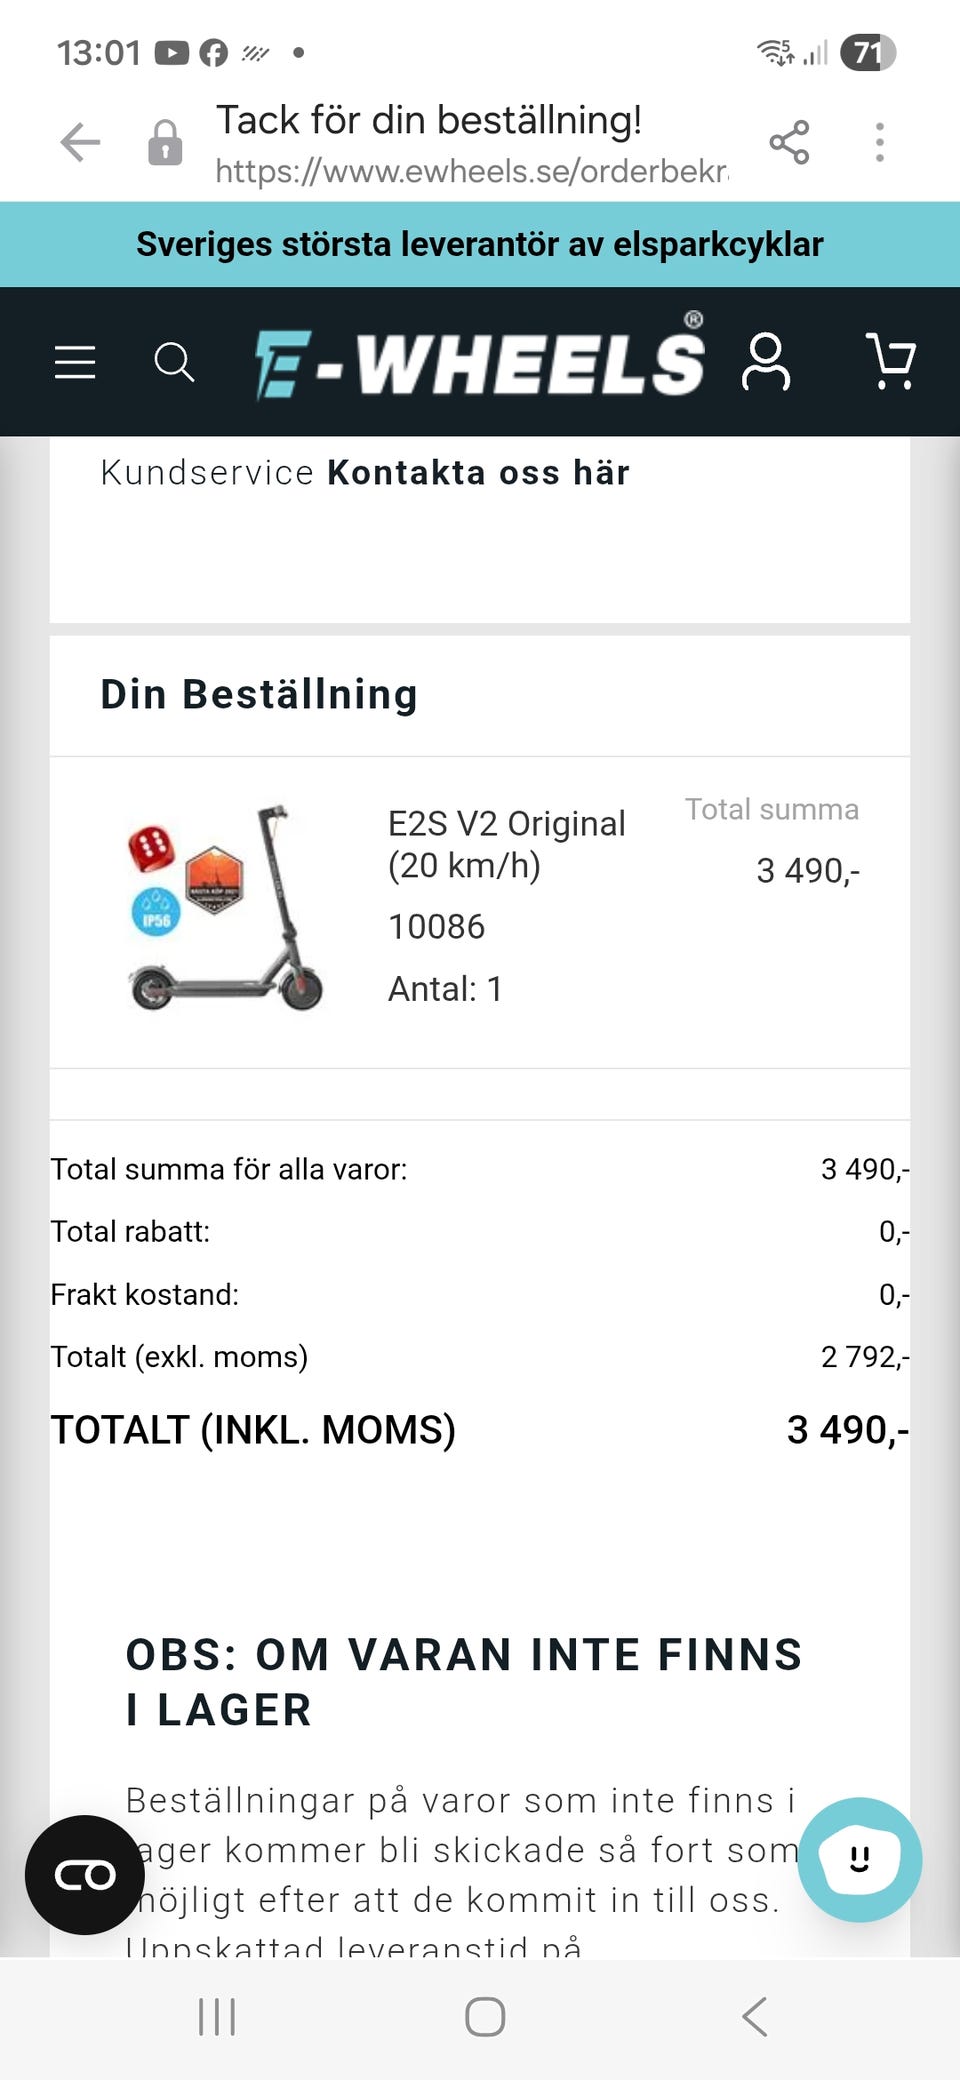Tap the E2S V2 scooter thumbnail
Image resolution: width=960 pixels, height=2080 pixels.
226,909
